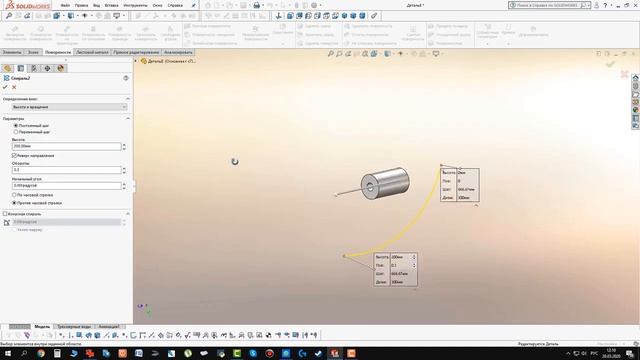
Task: Click the Обороты value input field
Action: click(x=67, y=170)
